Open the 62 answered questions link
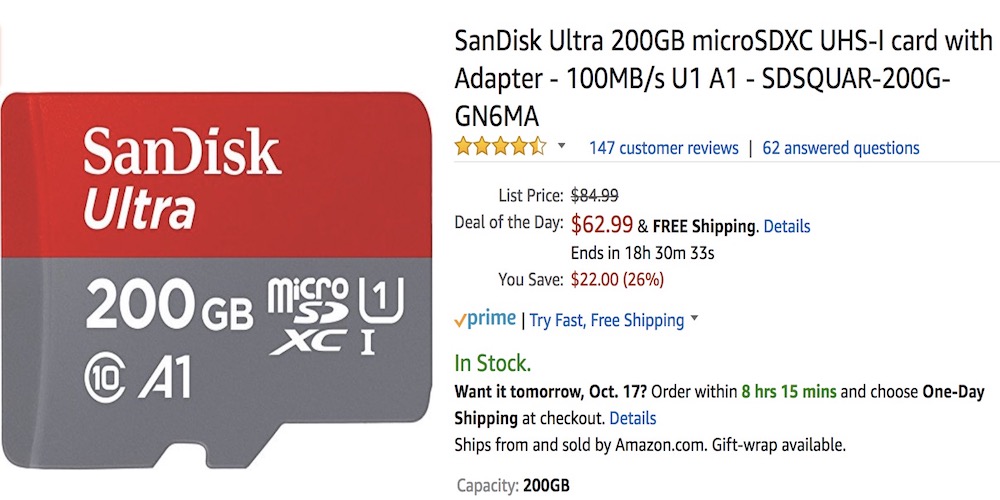 [841, 148]
